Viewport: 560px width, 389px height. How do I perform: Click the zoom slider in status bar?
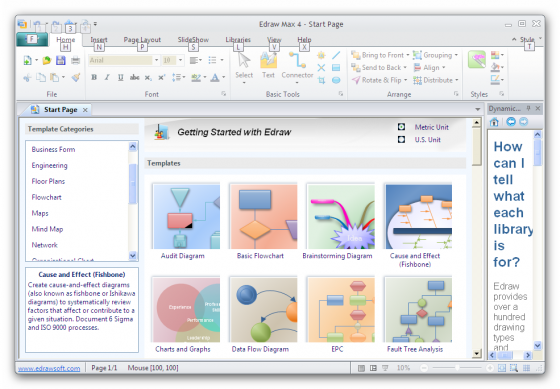pos(457,368)
